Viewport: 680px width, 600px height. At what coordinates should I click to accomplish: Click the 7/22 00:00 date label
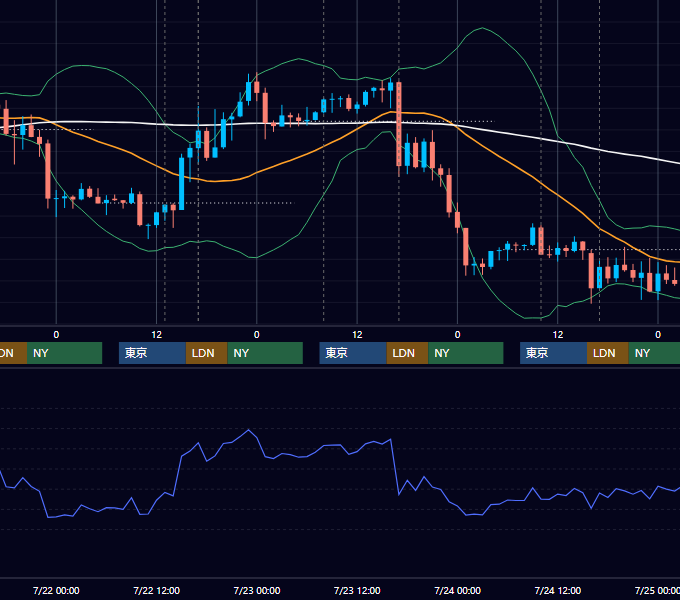point(56,590)
